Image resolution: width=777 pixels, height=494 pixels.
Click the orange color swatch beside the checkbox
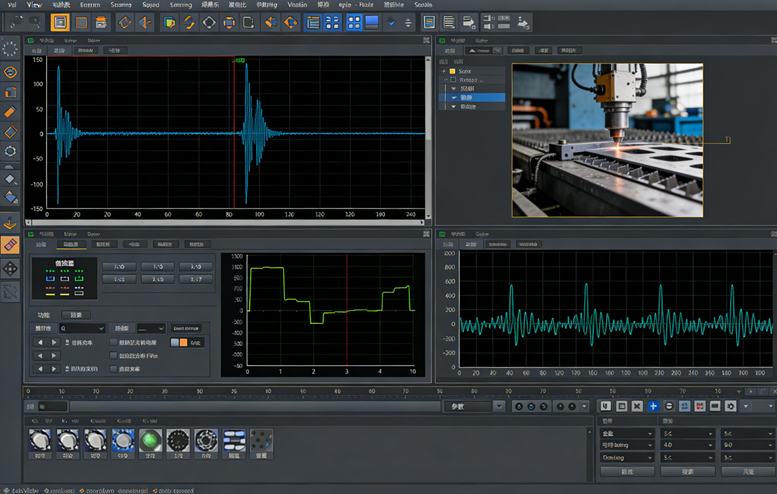pyautogui.click(x=182, y=342)
